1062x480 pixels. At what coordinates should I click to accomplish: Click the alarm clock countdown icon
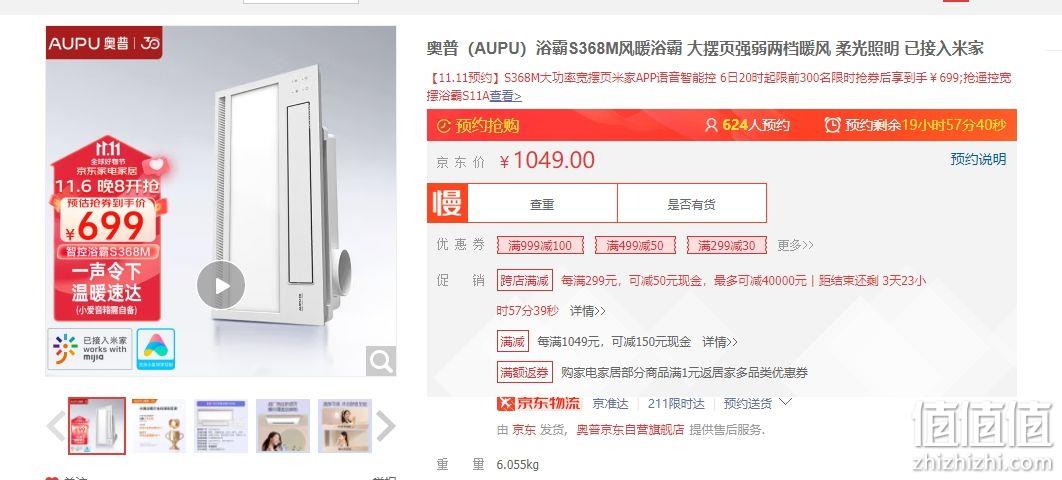click(832, 125)
